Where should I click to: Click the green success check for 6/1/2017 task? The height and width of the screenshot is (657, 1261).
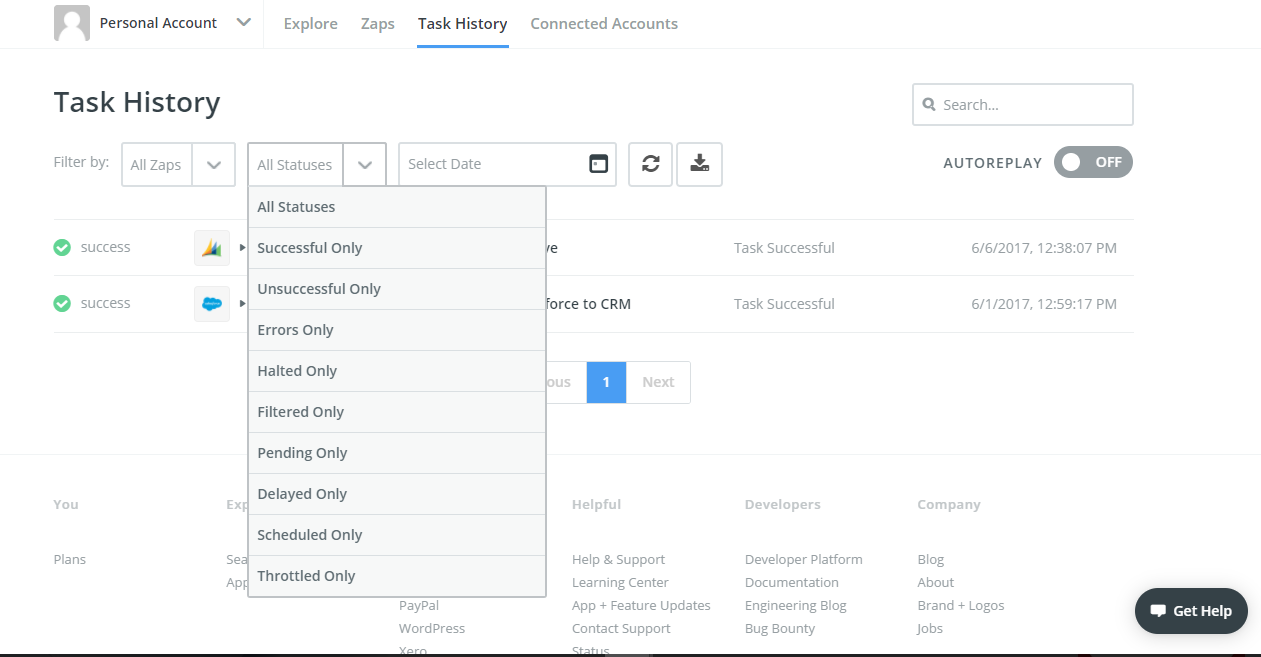click(x=62, y=303)
